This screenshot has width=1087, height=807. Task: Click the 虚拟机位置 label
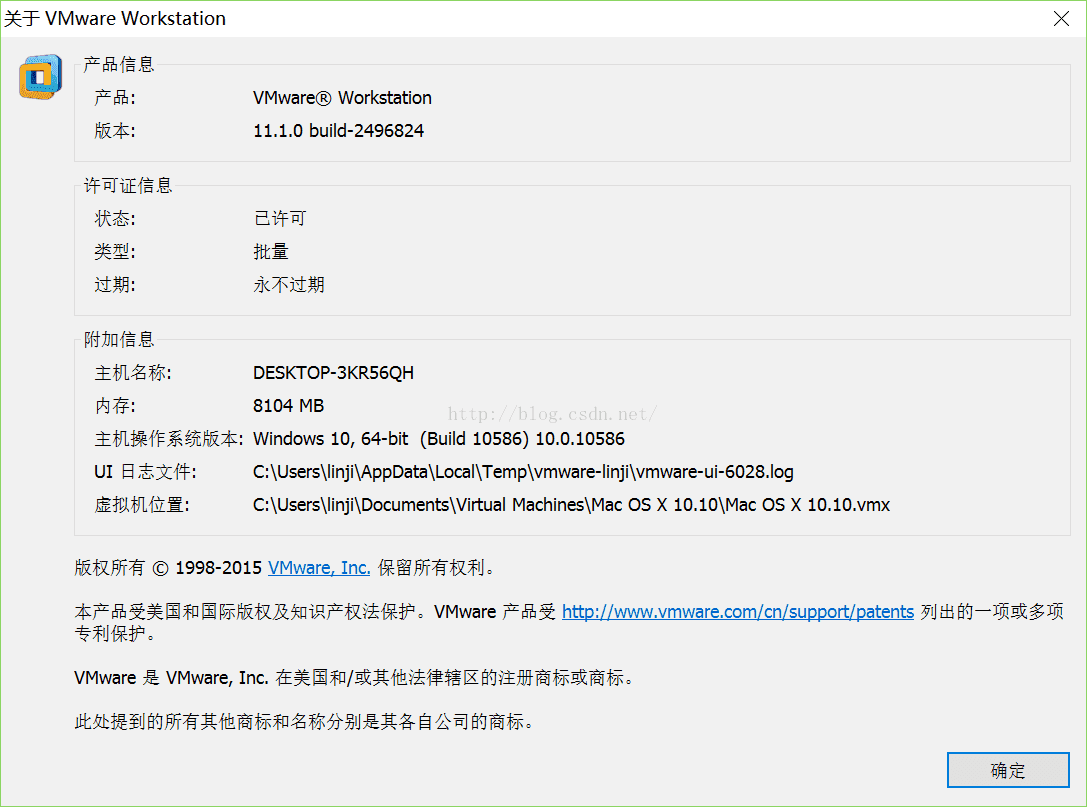142,505
